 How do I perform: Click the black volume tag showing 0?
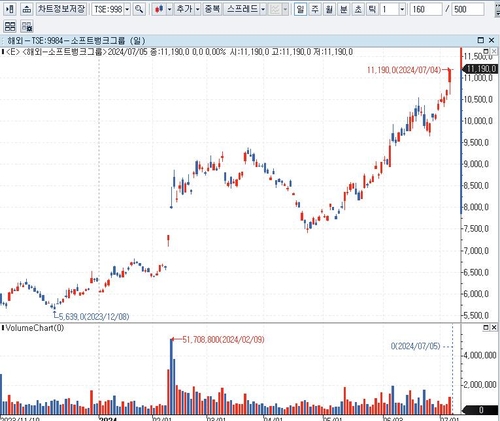tap(480, 410)
